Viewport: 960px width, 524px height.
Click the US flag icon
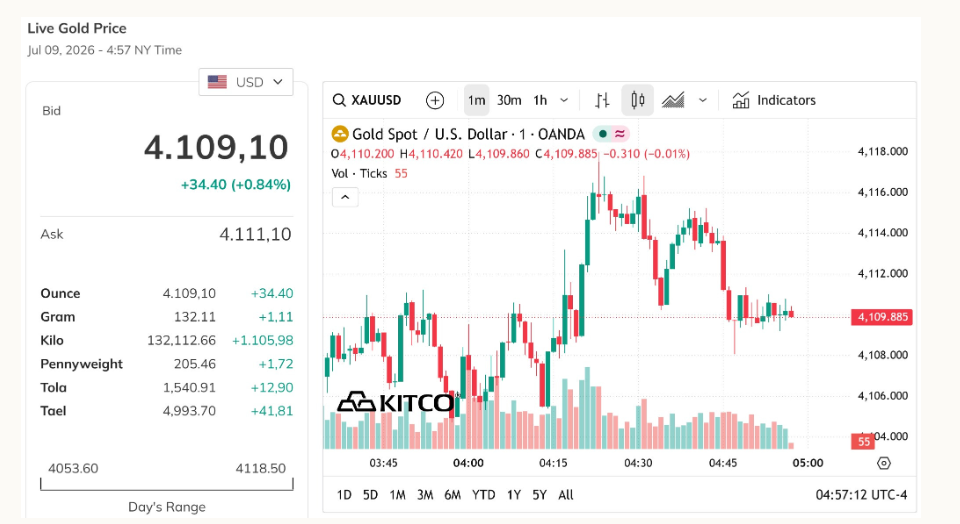[x=217, y=82]
